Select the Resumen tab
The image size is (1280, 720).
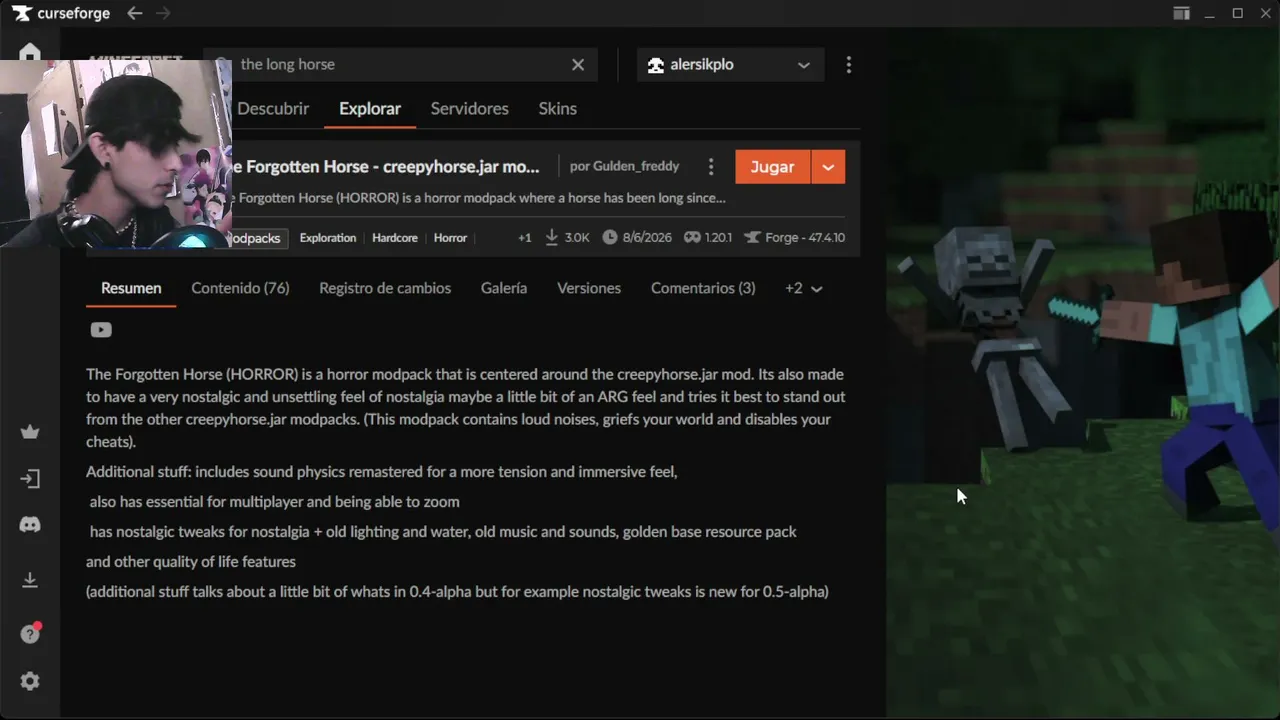pos(131,288)
